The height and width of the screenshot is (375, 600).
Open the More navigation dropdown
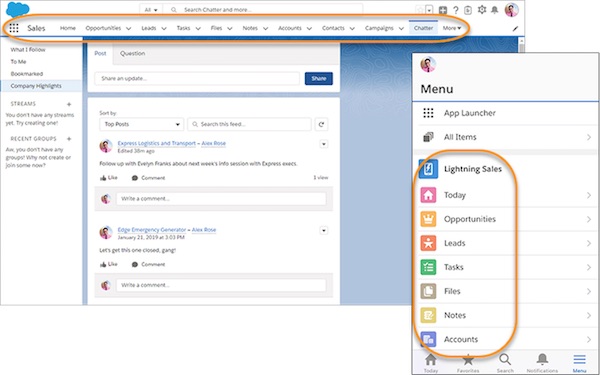click(x=452, y=28)
